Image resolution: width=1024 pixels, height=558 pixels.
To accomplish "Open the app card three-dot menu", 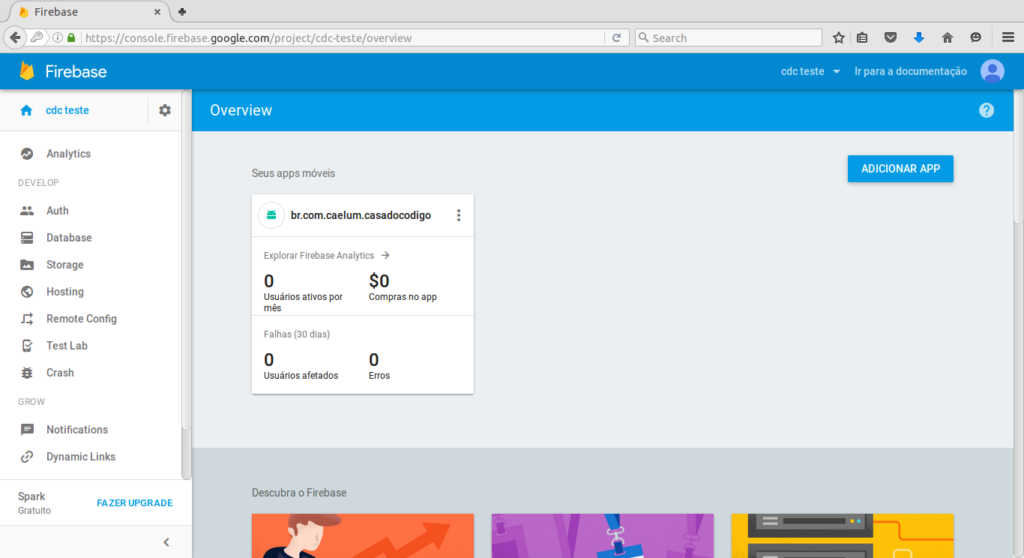I will pos(458,215).
